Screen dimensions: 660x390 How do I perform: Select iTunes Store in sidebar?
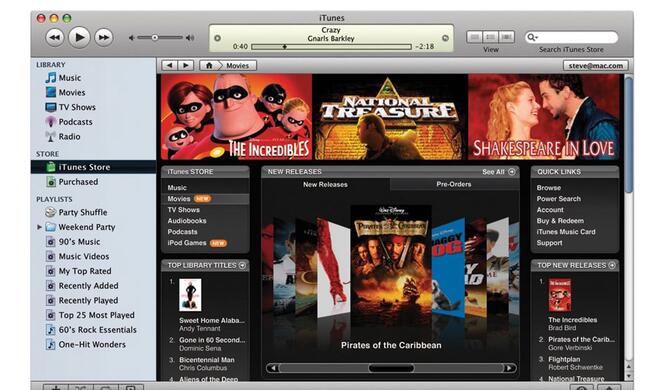[93, 167]
